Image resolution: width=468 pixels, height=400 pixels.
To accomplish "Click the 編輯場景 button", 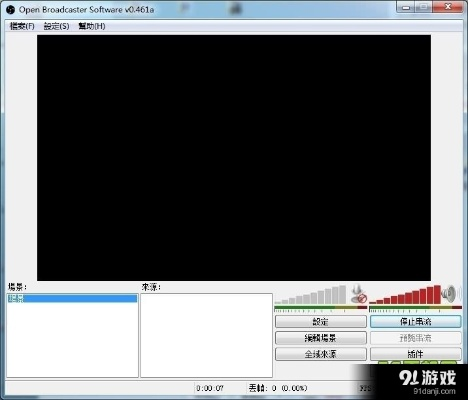I will point(321,338).
